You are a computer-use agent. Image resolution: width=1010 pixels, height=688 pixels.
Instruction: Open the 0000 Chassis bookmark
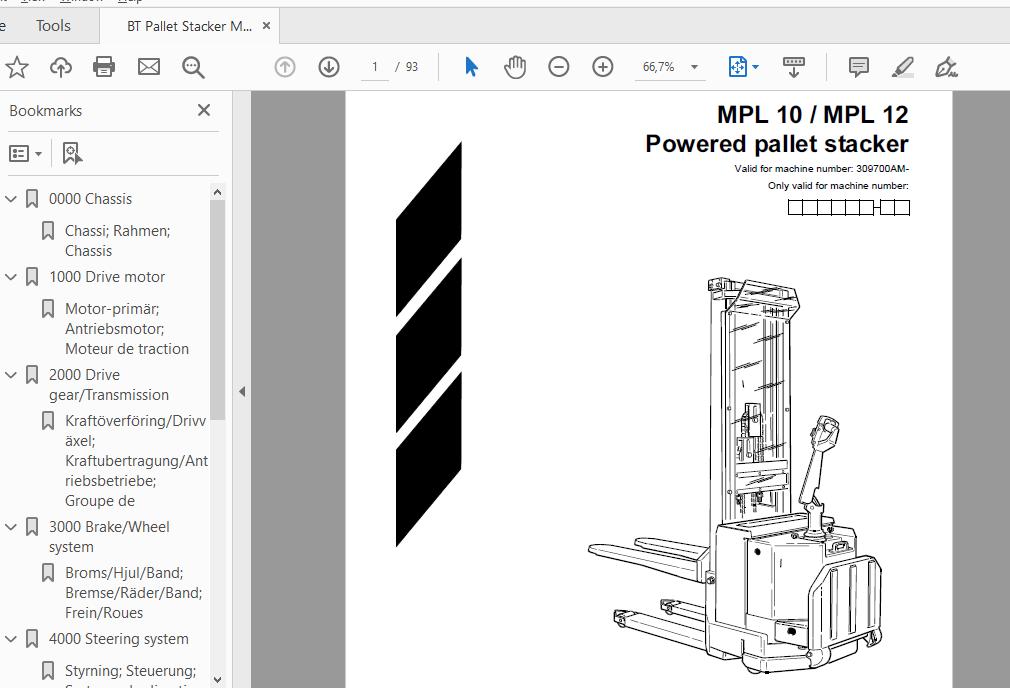point(90,199)
